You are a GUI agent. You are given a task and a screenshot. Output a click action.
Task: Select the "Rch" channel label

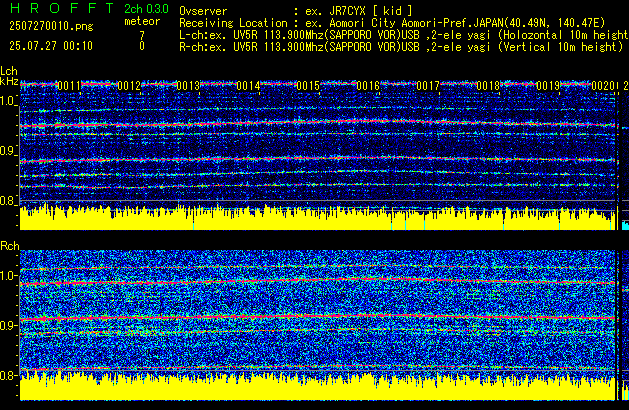[10, 246]
